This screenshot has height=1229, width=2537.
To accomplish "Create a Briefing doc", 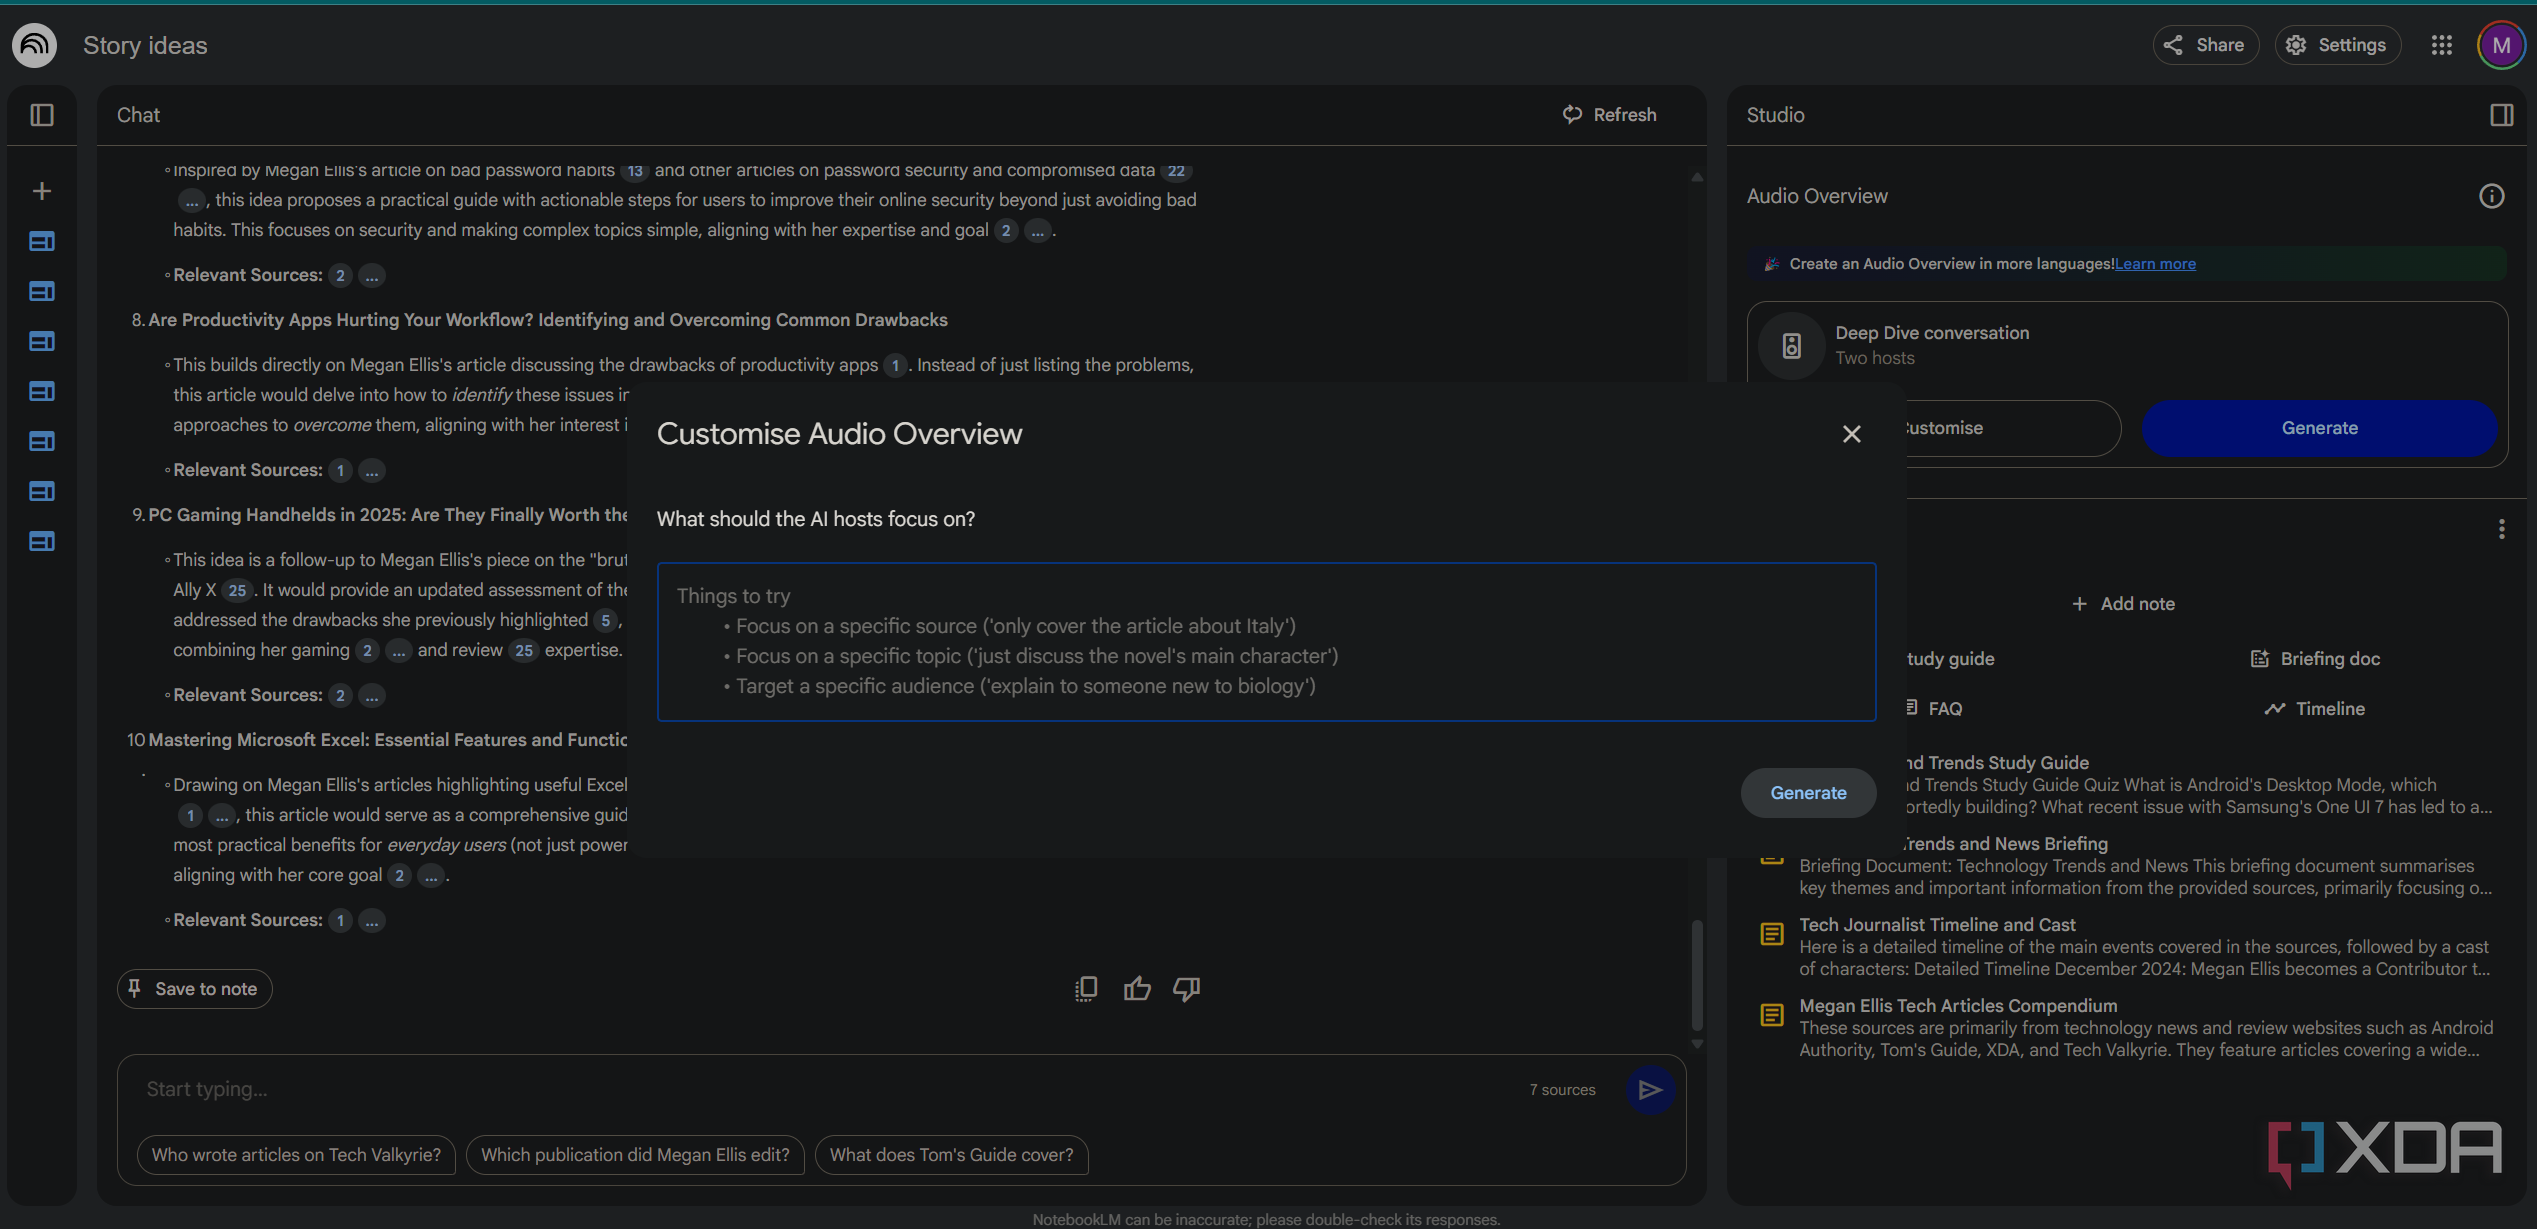I will (x=2314, y=659).
